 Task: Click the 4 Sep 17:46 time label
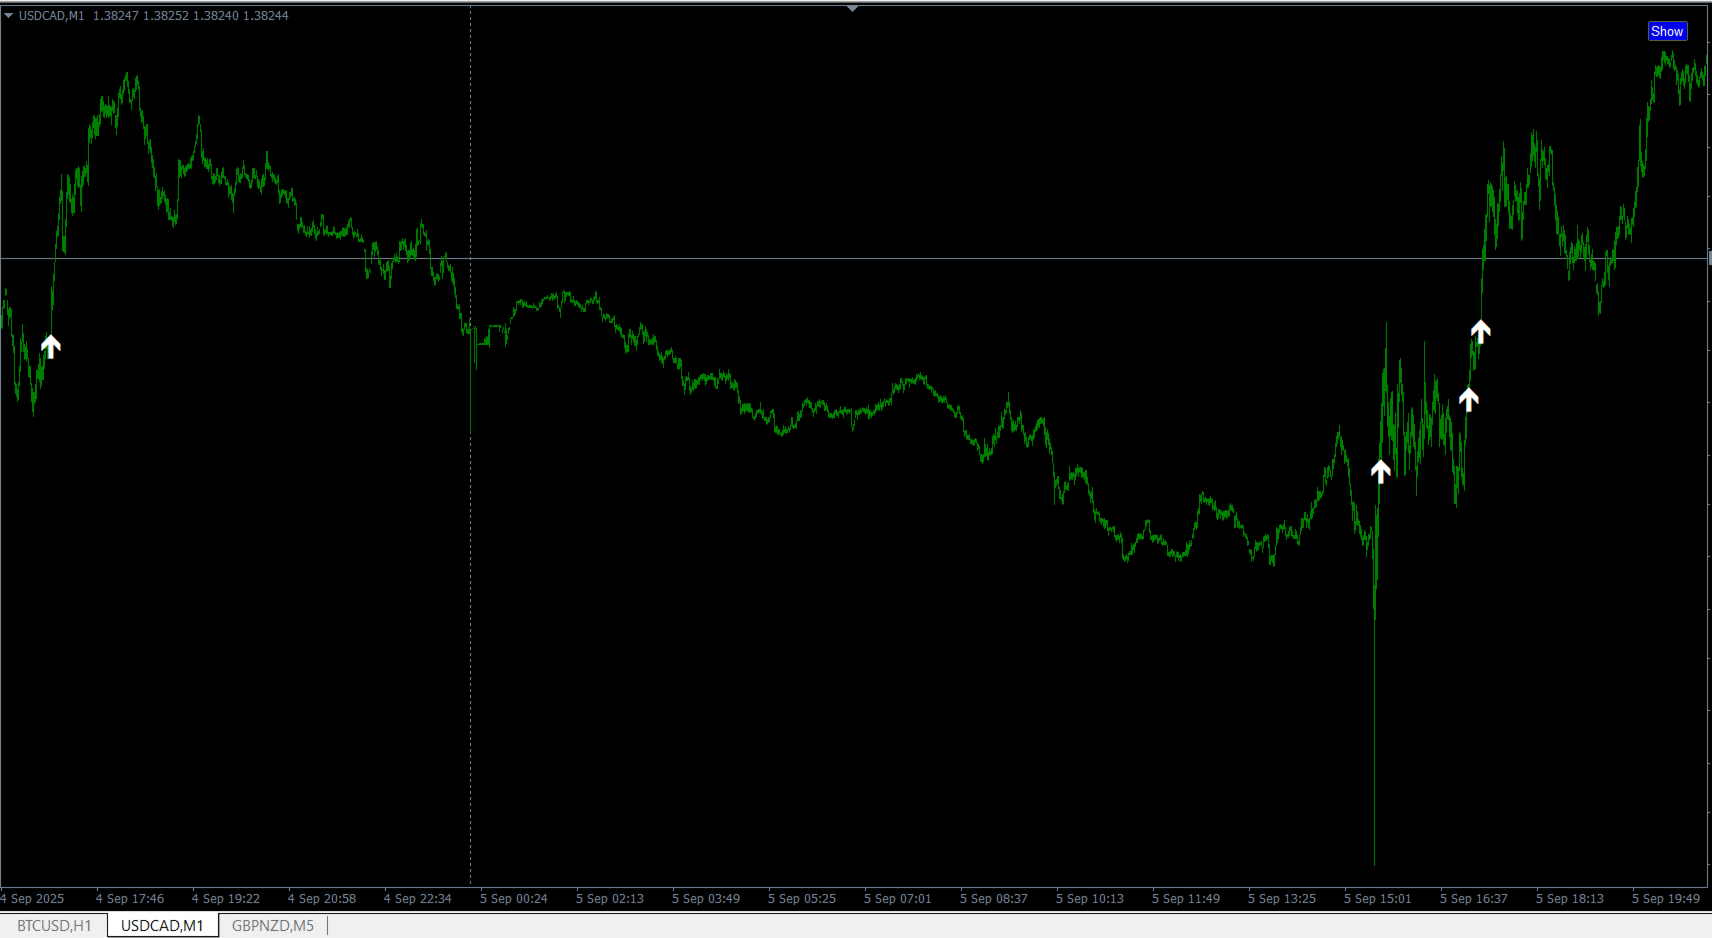[x=130, y=899]
